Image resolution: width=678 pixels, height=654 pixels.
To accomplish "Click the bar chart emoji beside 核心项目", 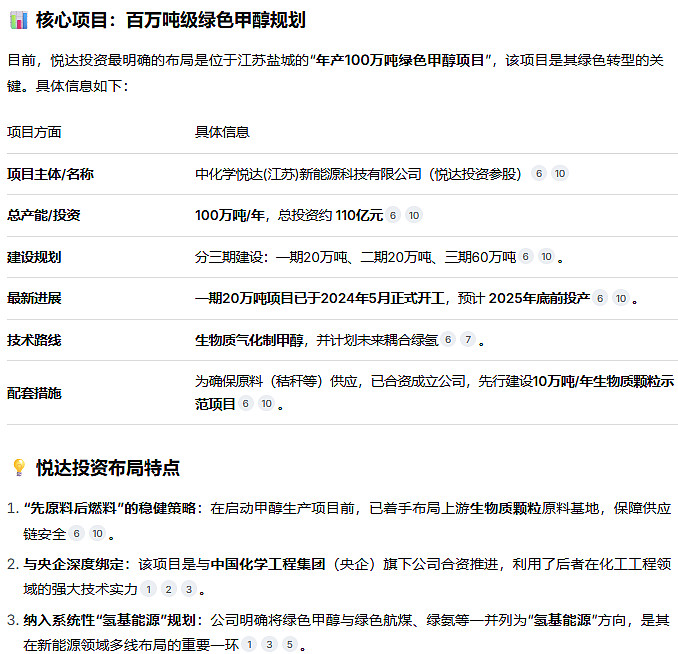I will 19,20.
